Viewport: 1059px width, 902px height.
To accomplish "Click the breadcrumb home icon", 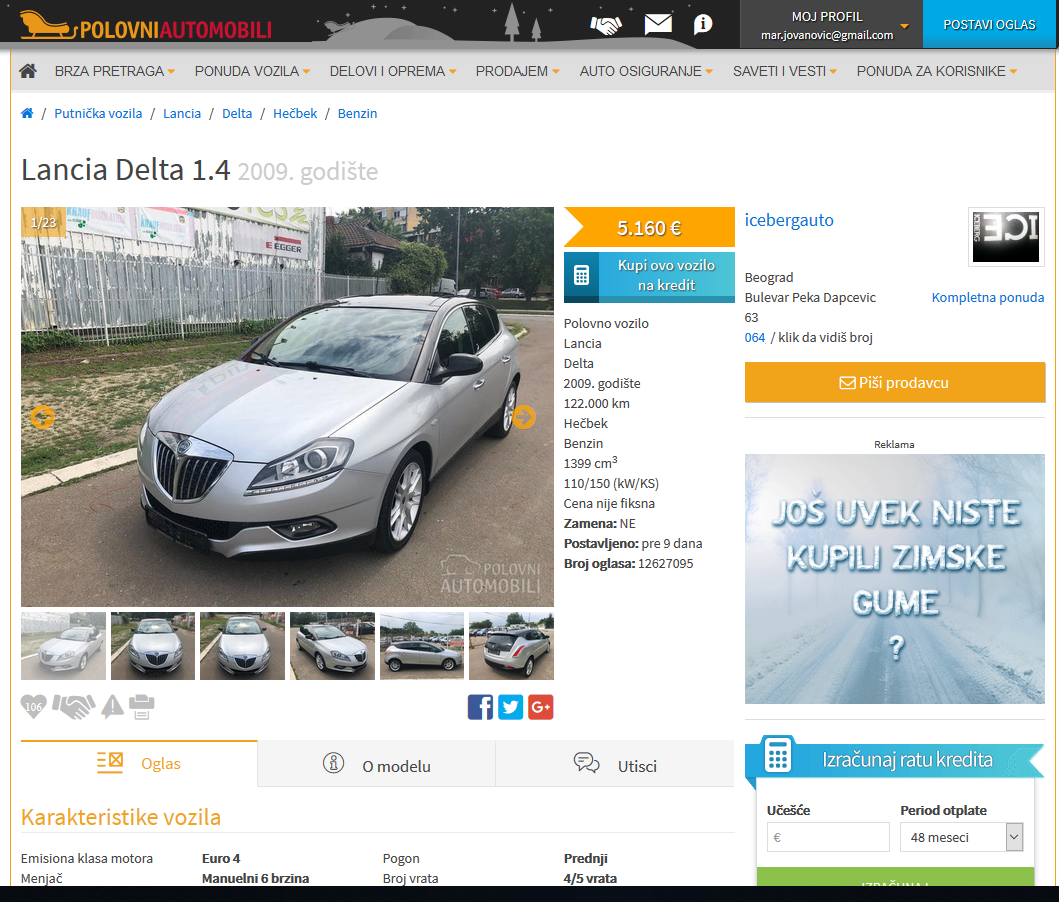I will (27, 113).
